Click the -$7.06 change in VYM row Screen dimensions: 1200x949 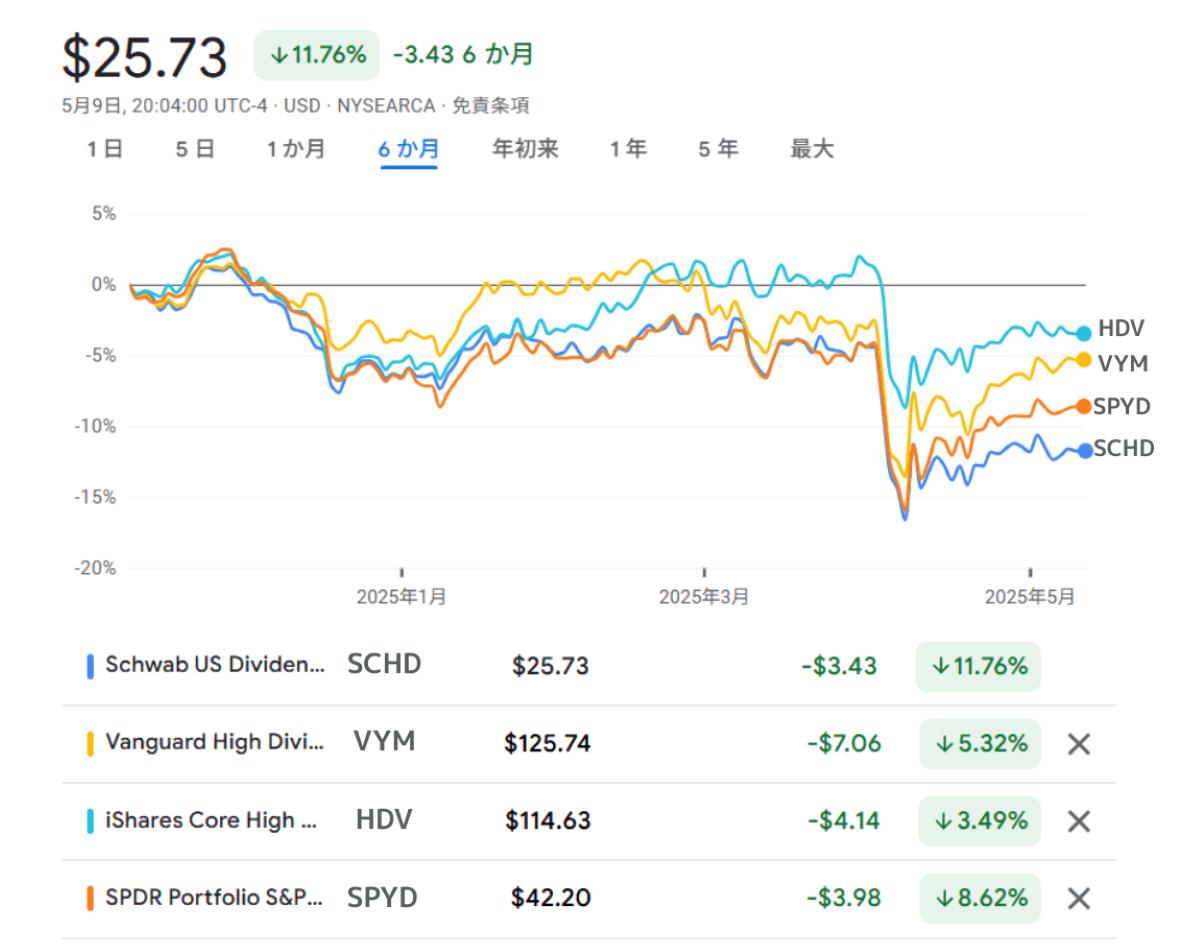point(844,743)
